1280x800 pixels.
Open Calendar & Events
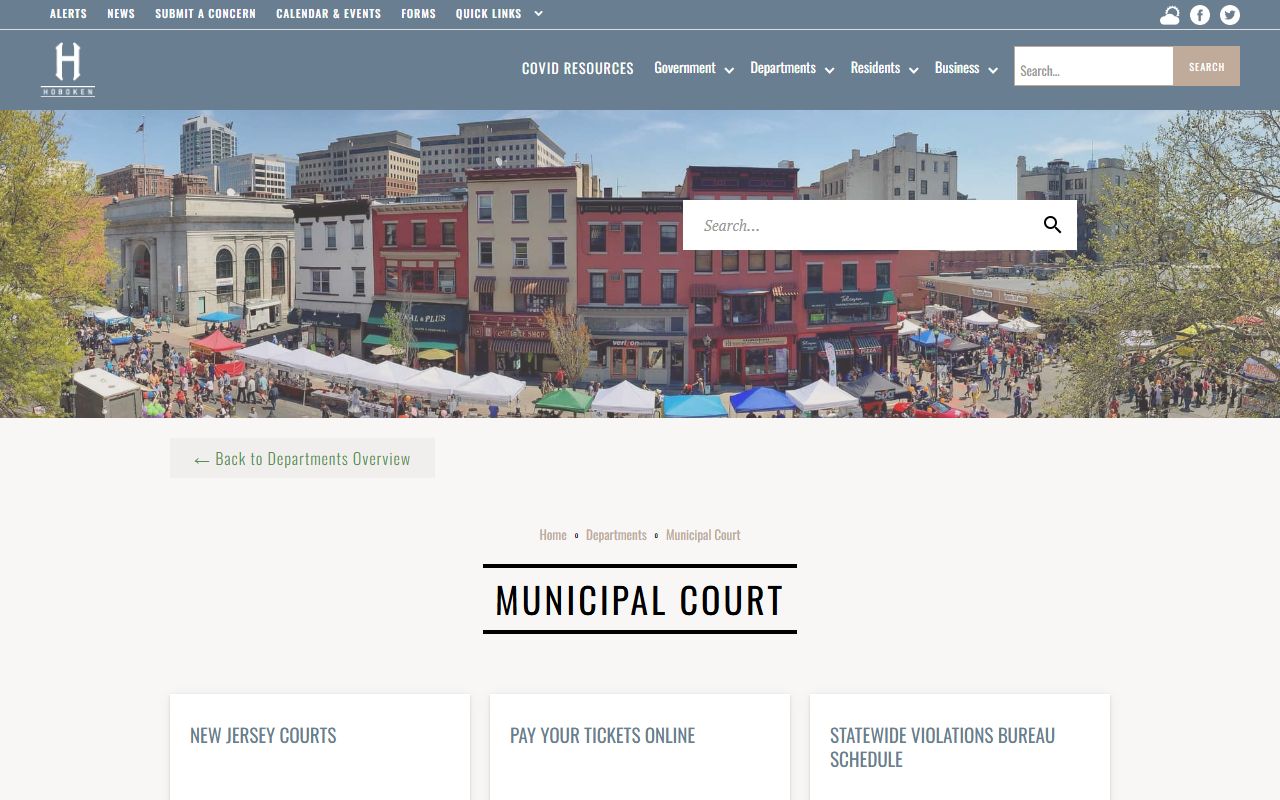[x=328, y=14]
